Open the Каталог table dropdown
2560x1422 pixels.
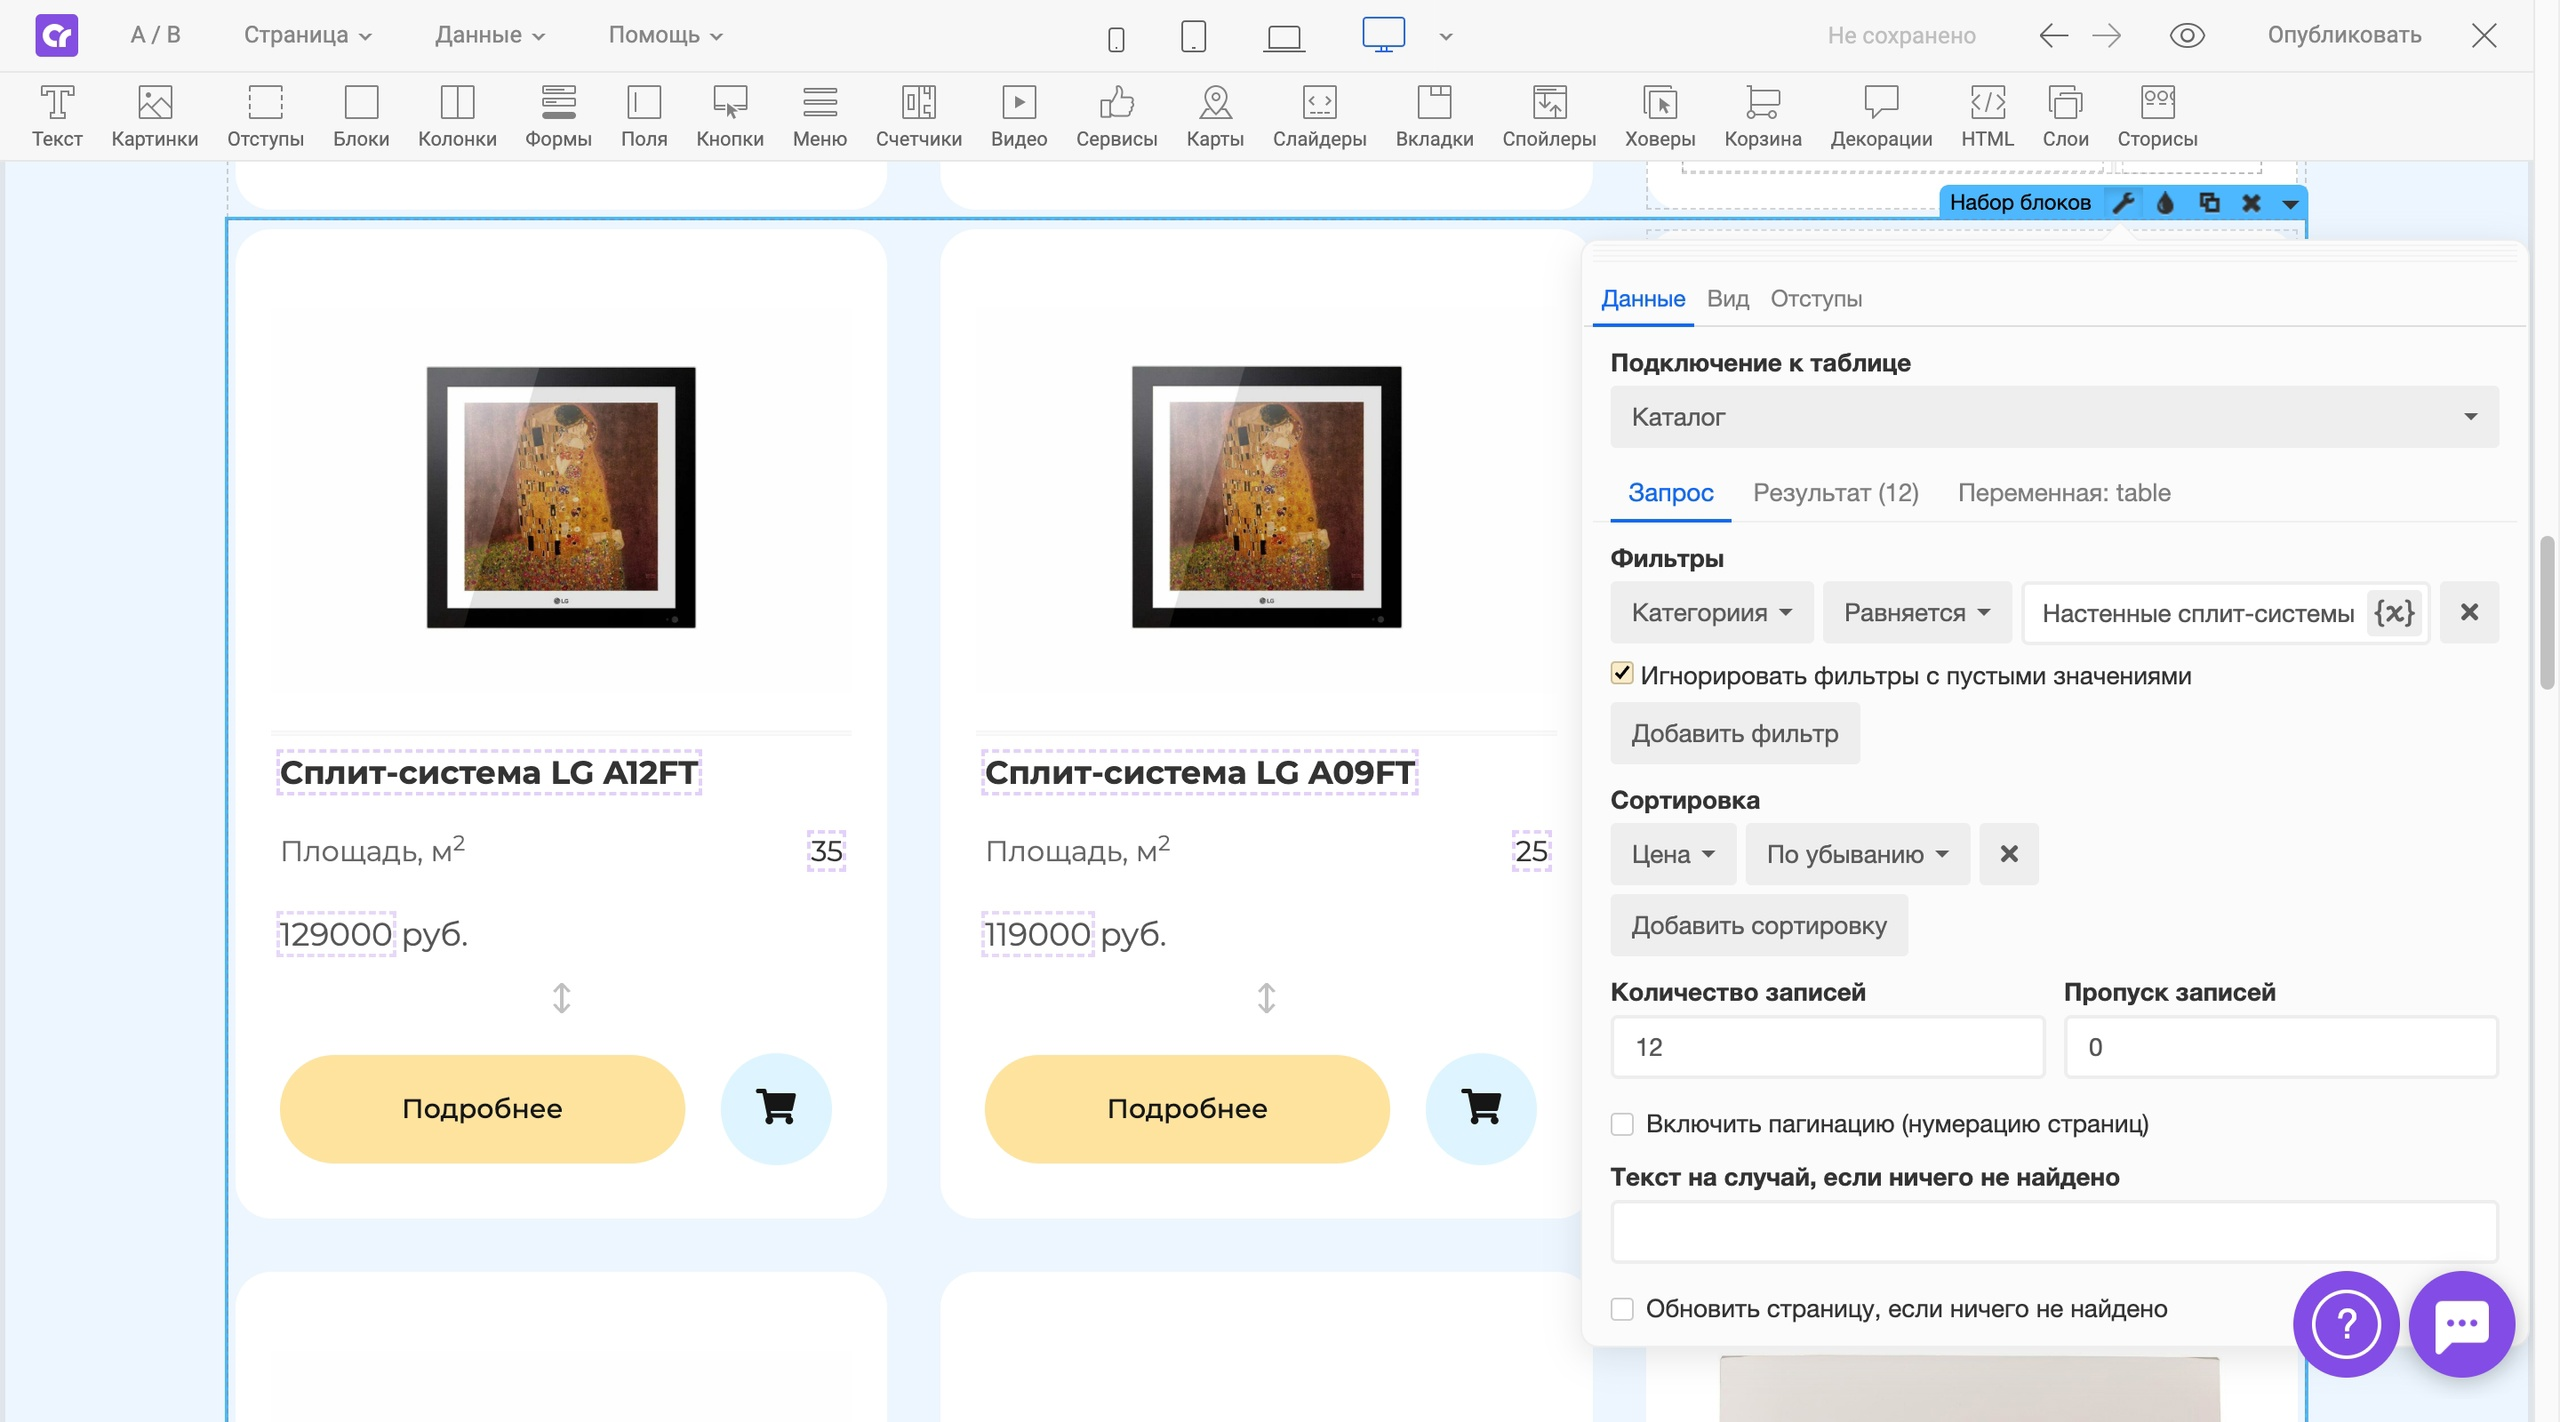click(x=2054, y=417)
